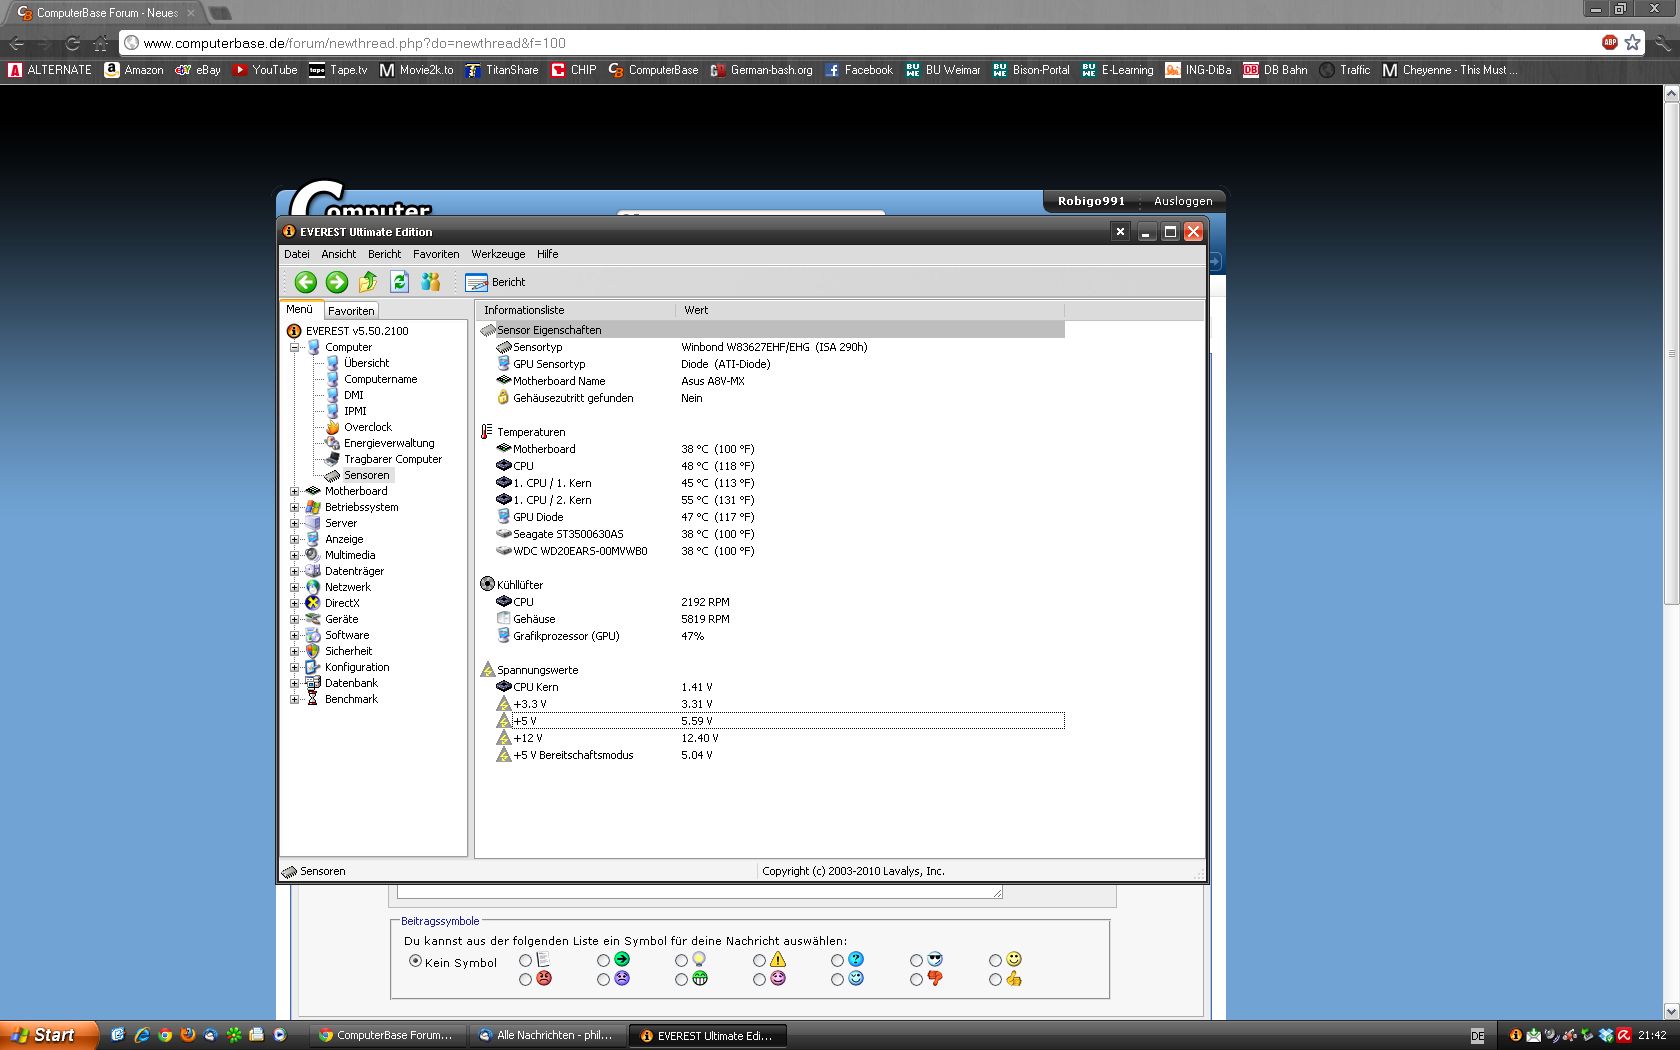Open the Ansicht menu
The height and width of the screenshot is (1050, 1680).
[339, 254]
